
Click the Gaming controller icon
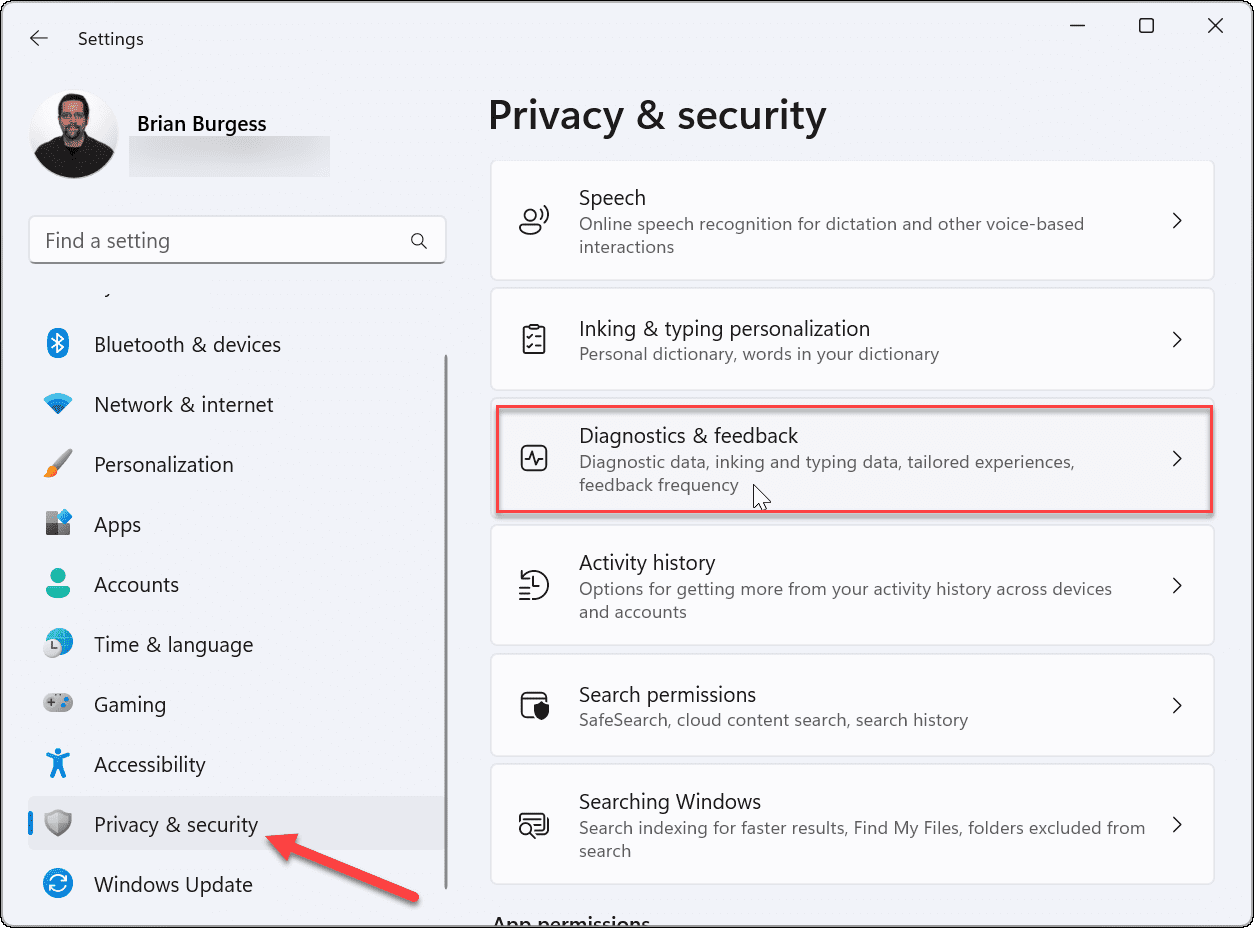(x=58, y=704)
